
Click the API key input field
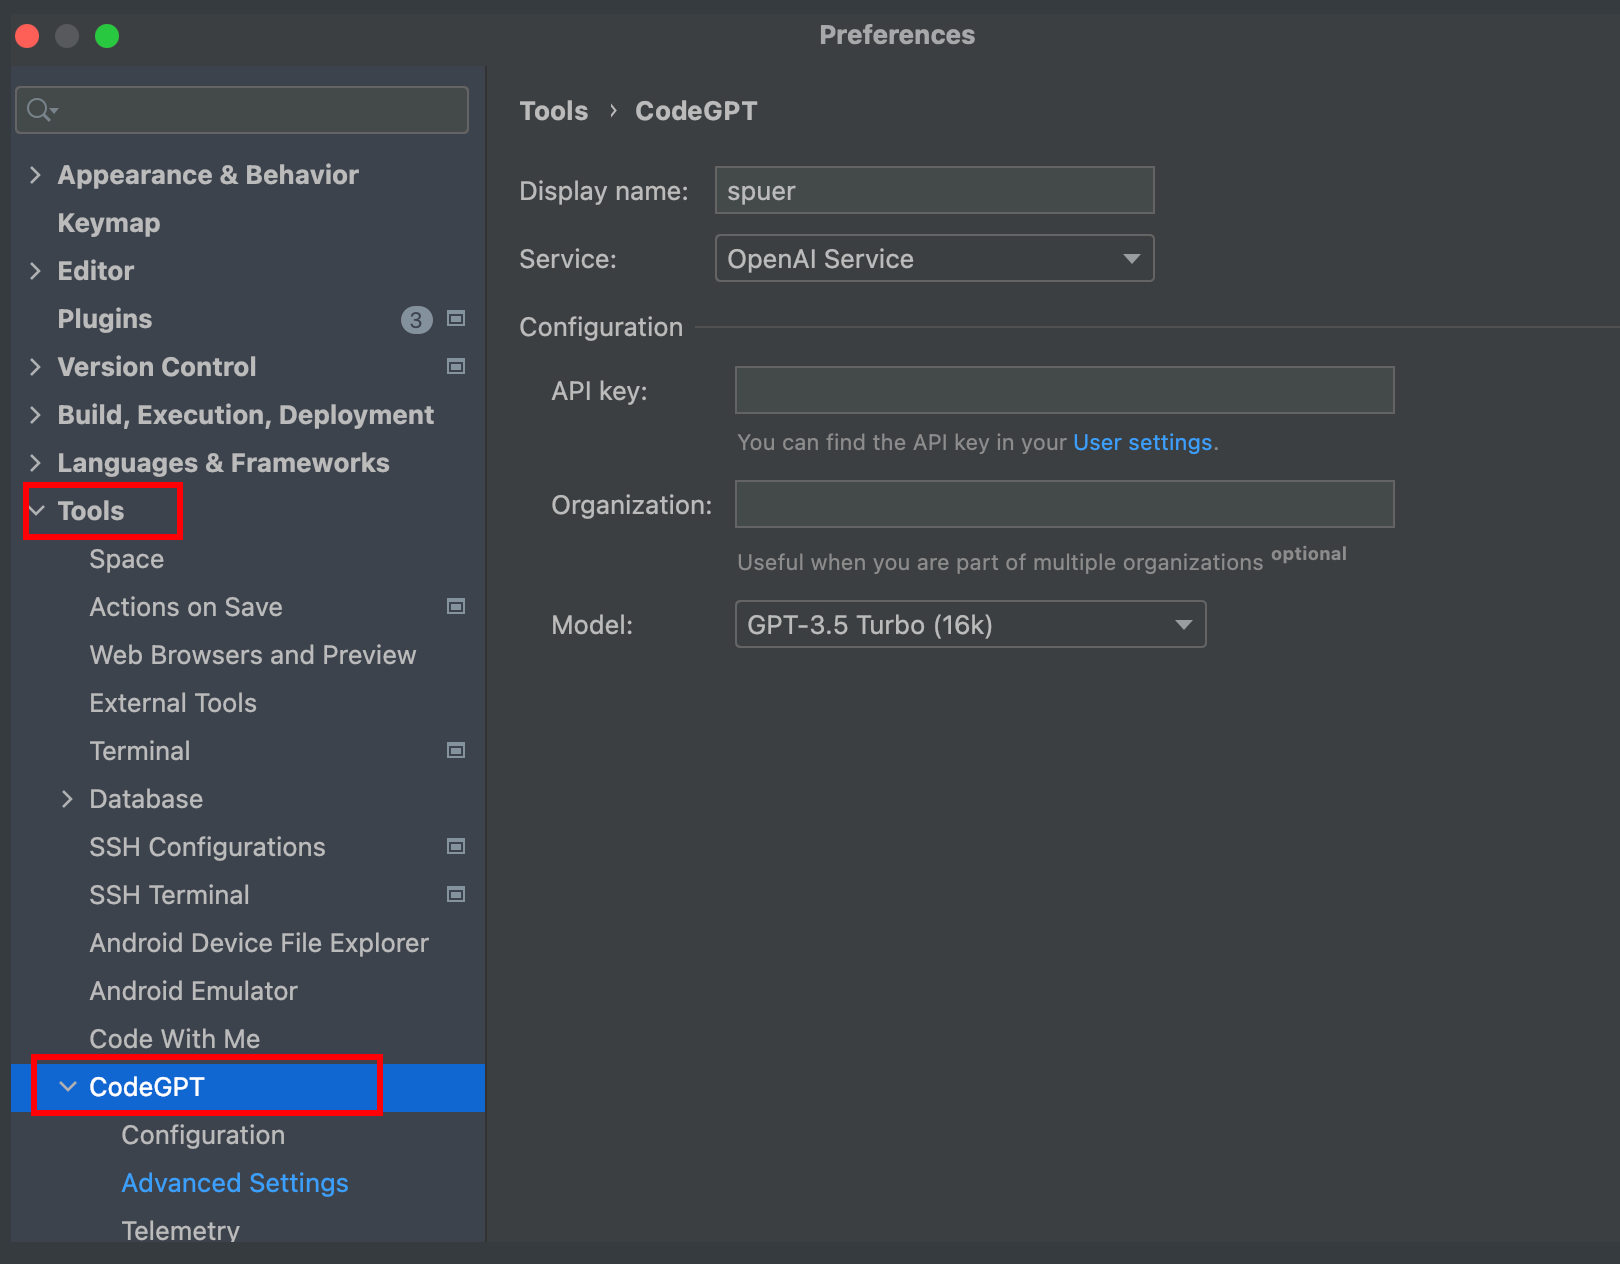[1065, 390]
